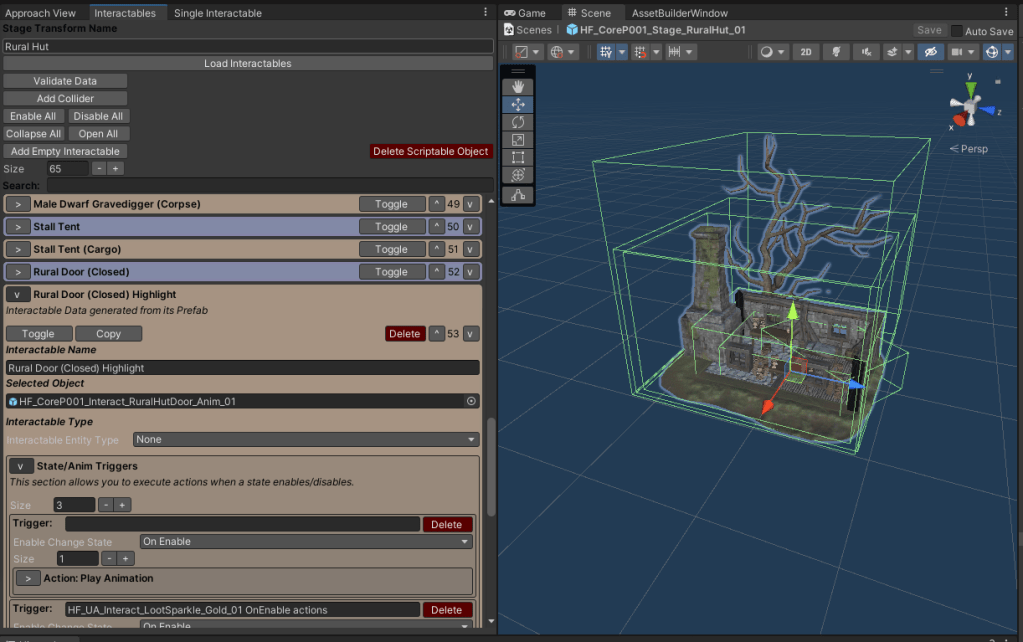The width and height of the screenshot is (1023, 642).
Task: Select the Move tool
Action: point(518,105)
